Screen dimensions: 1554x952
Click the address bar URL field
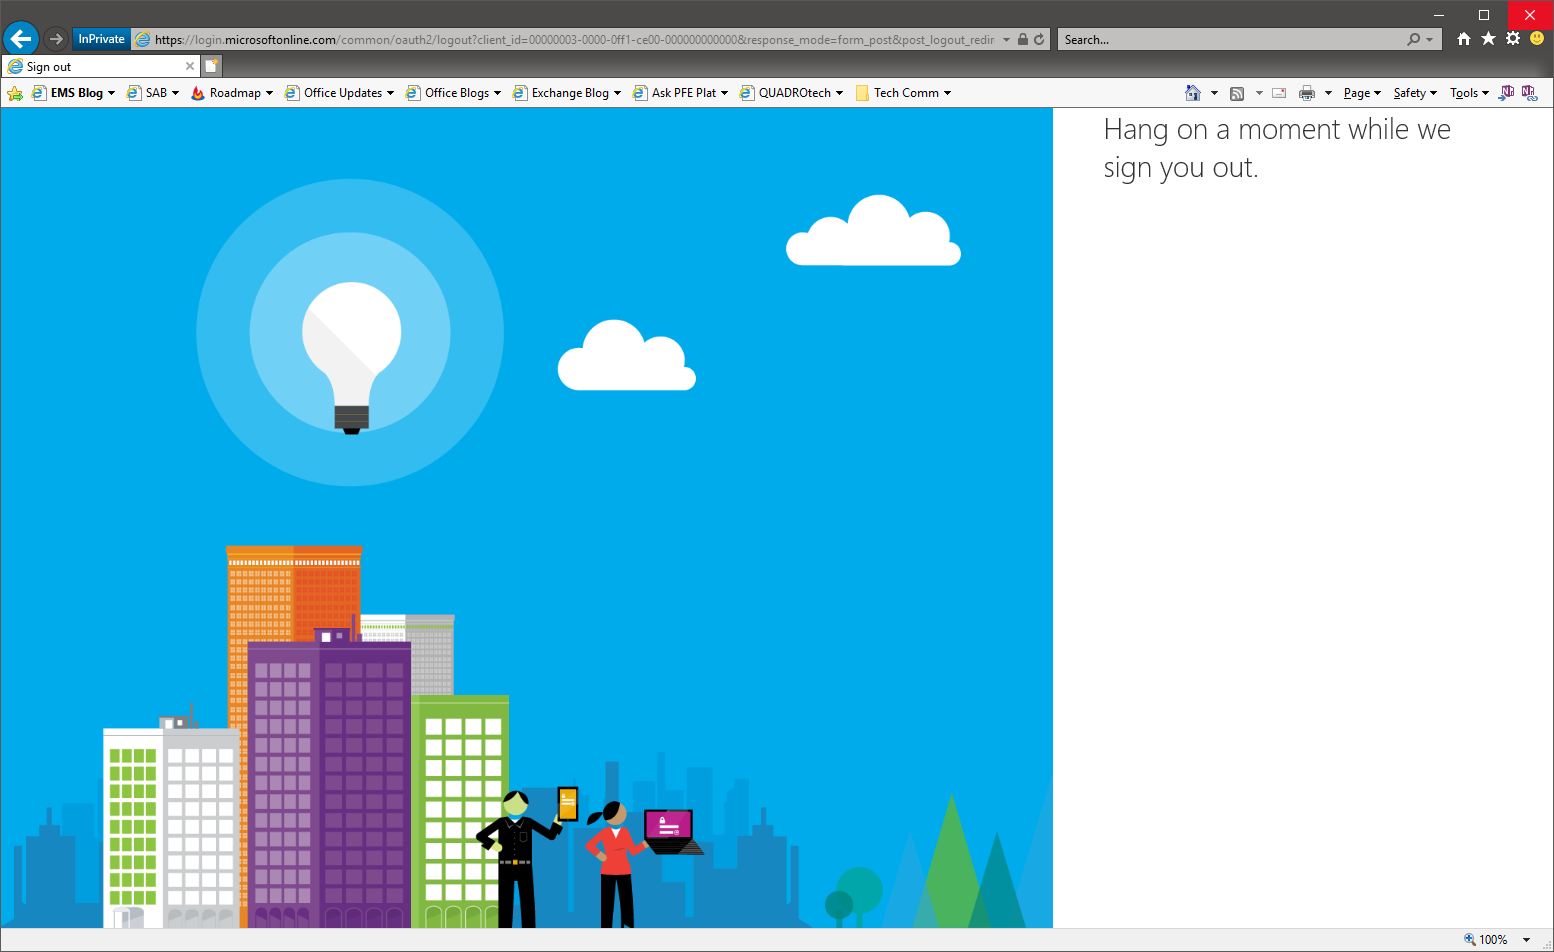pyautogui.click(x=574, y=40)
